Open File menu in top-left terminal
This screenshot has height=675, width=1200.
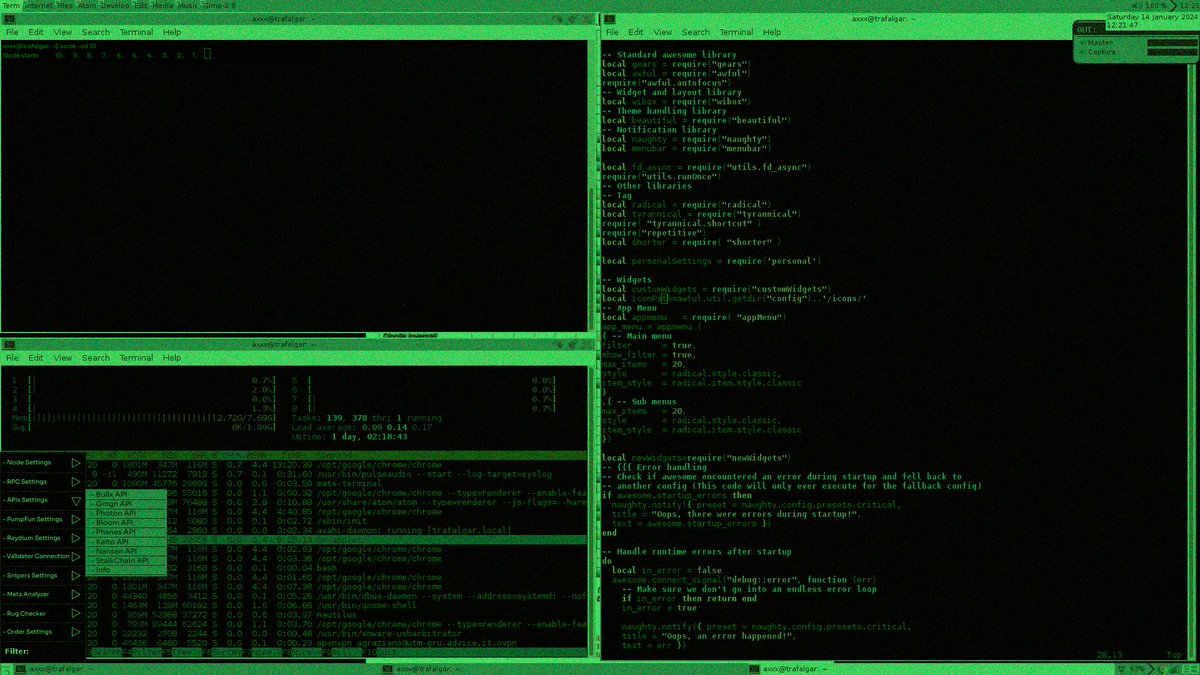click(12, 32)
